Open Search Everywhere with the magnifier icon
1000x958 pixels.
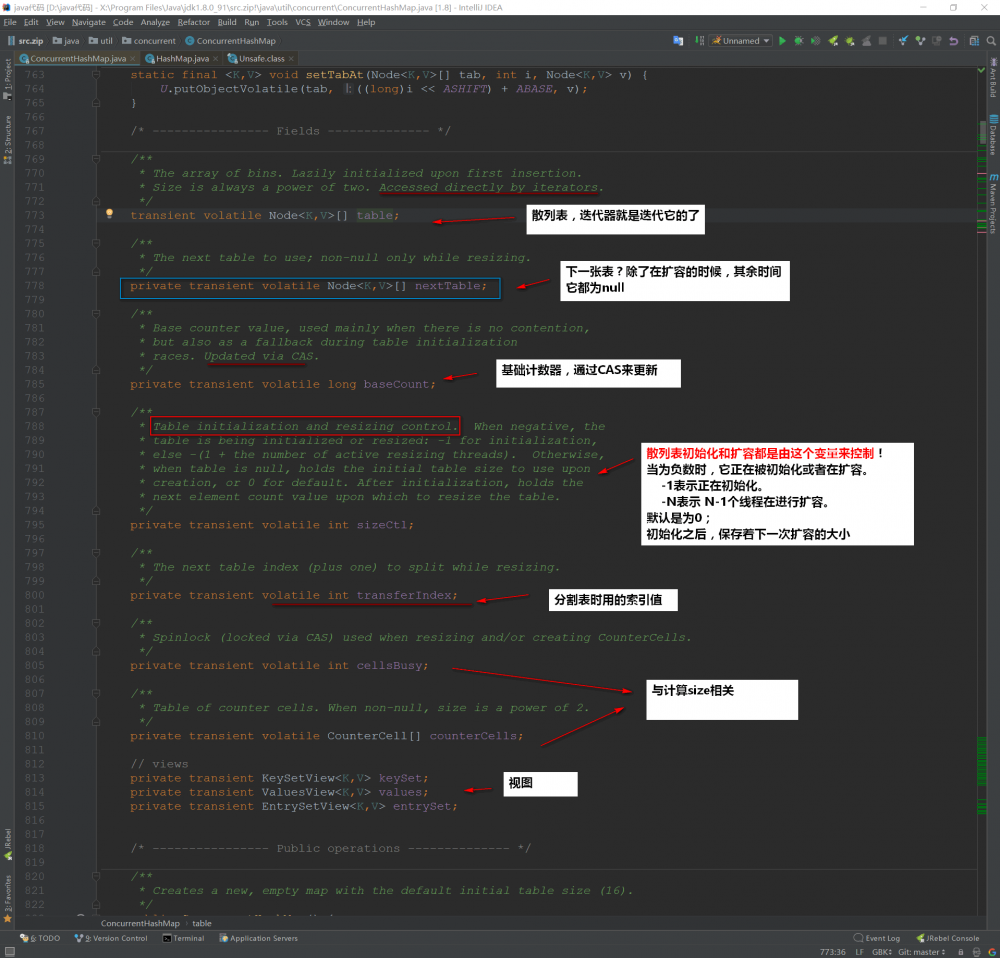click(x=992, y=41)
